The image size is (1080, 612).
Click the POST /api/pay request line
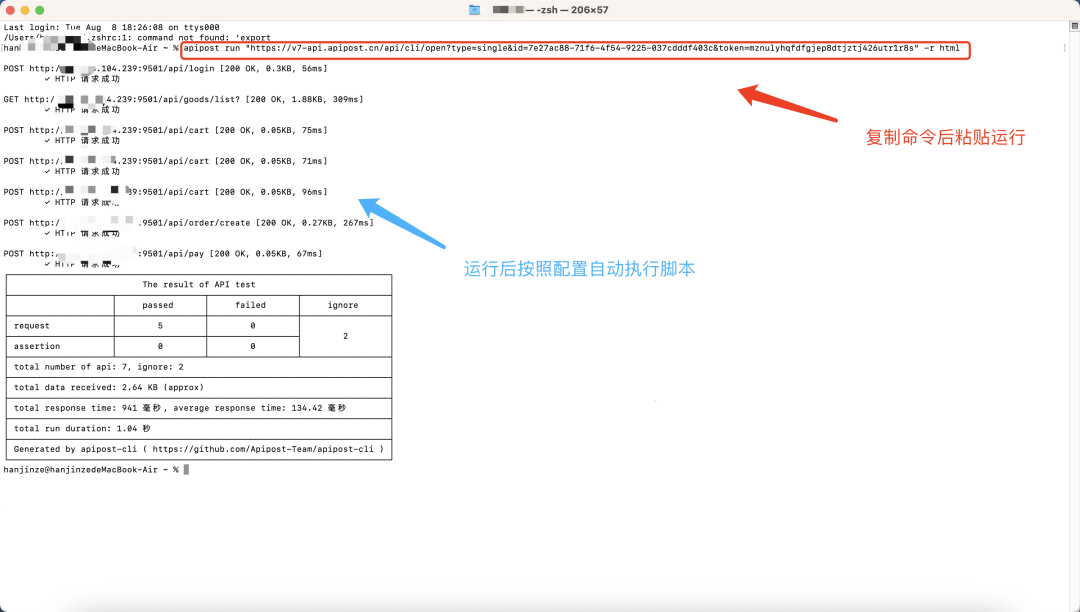click(163, 254)
